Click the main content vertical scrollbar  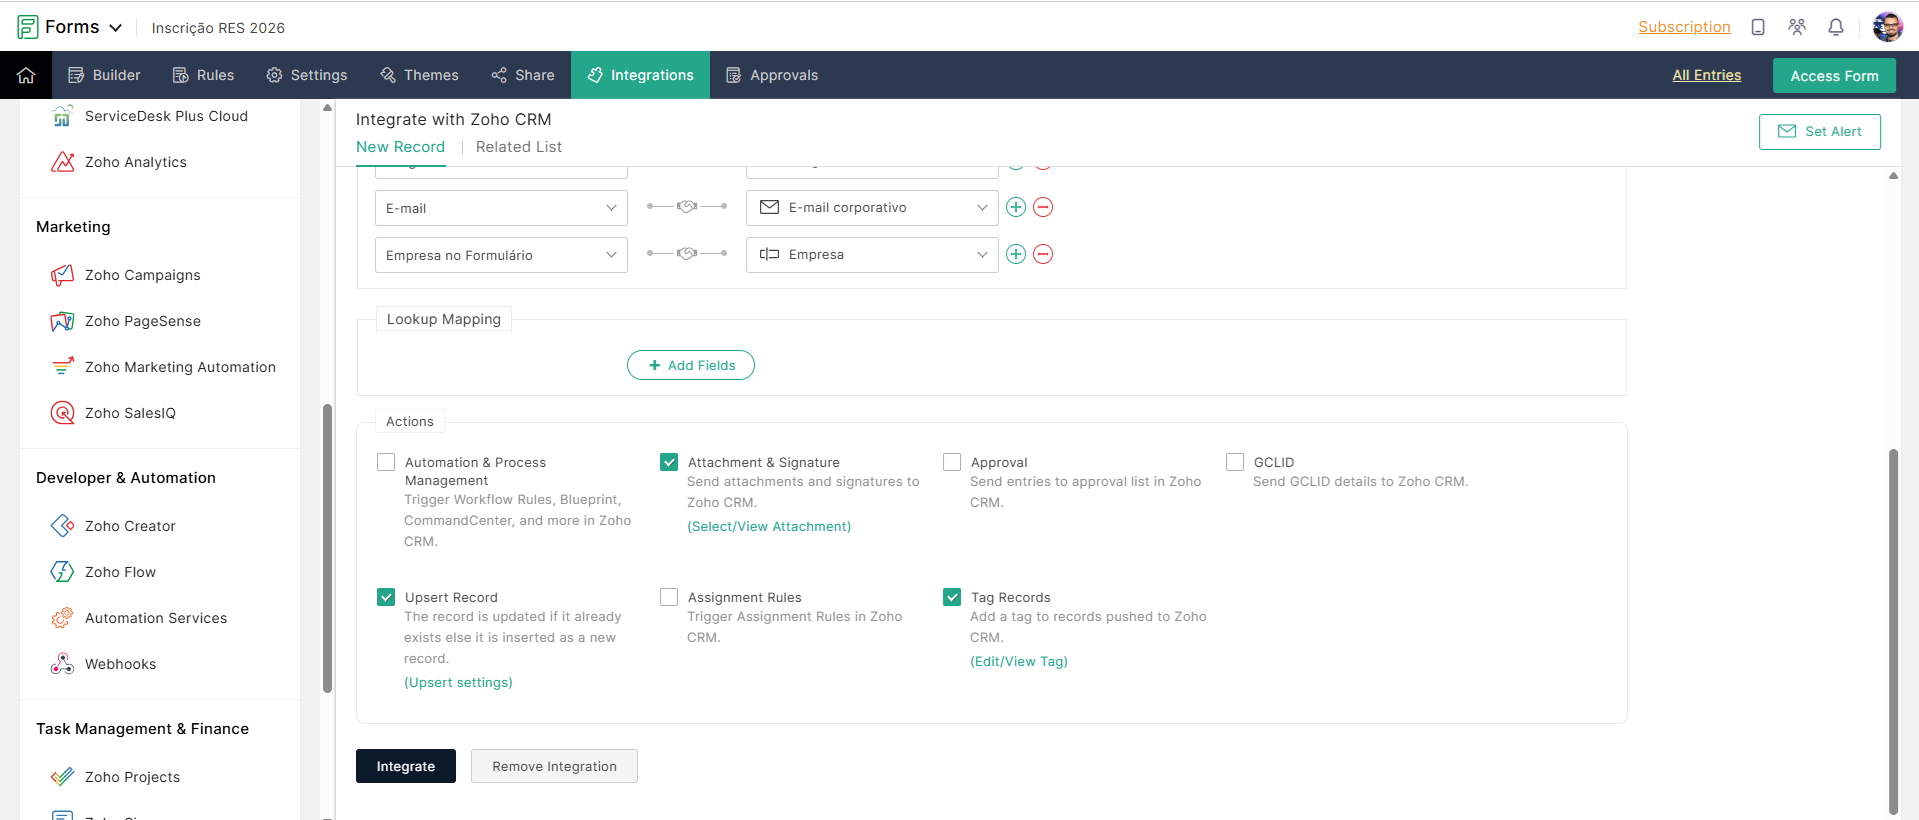[x=1892, y=630]
